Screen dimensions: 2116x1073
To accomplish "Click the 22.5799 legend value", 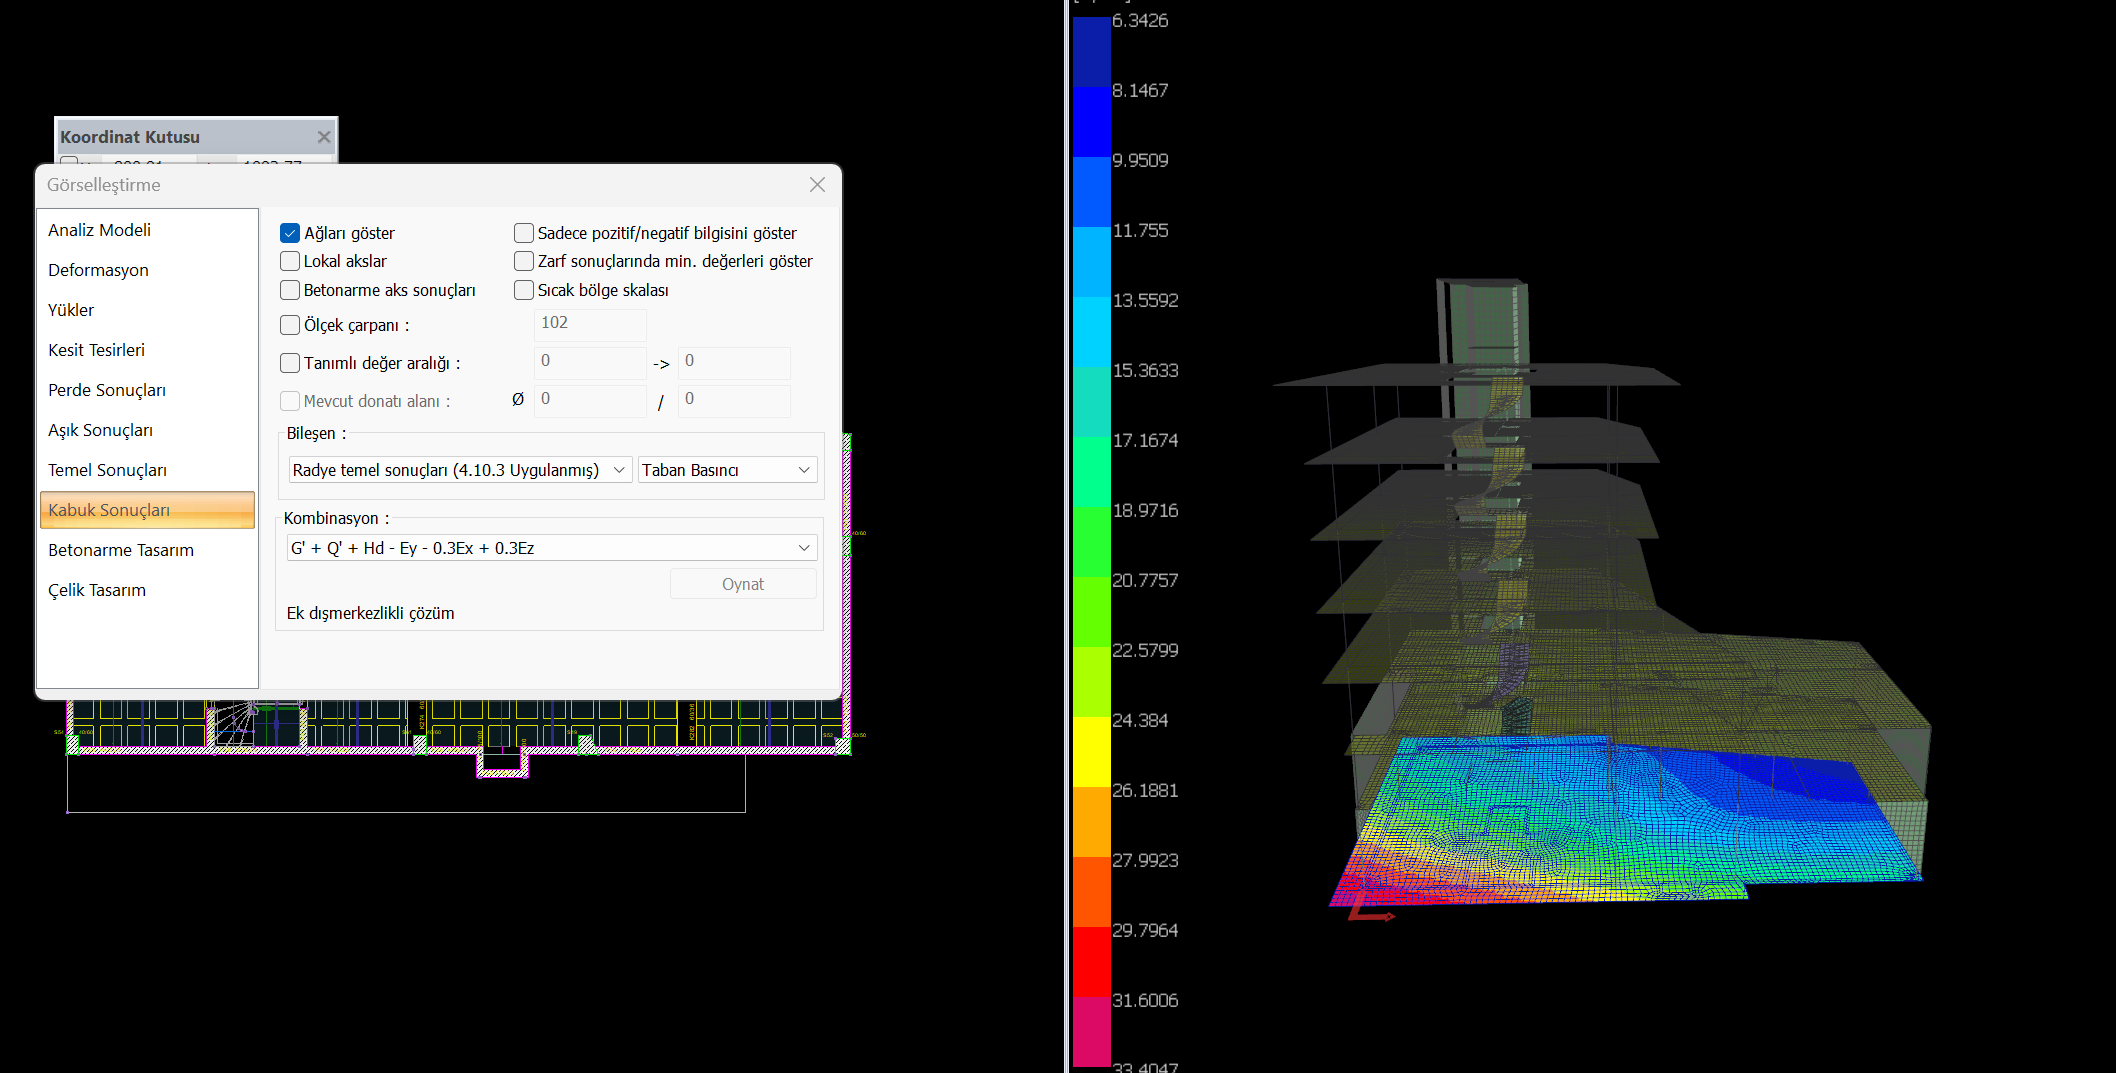I will pos(1145,650).
